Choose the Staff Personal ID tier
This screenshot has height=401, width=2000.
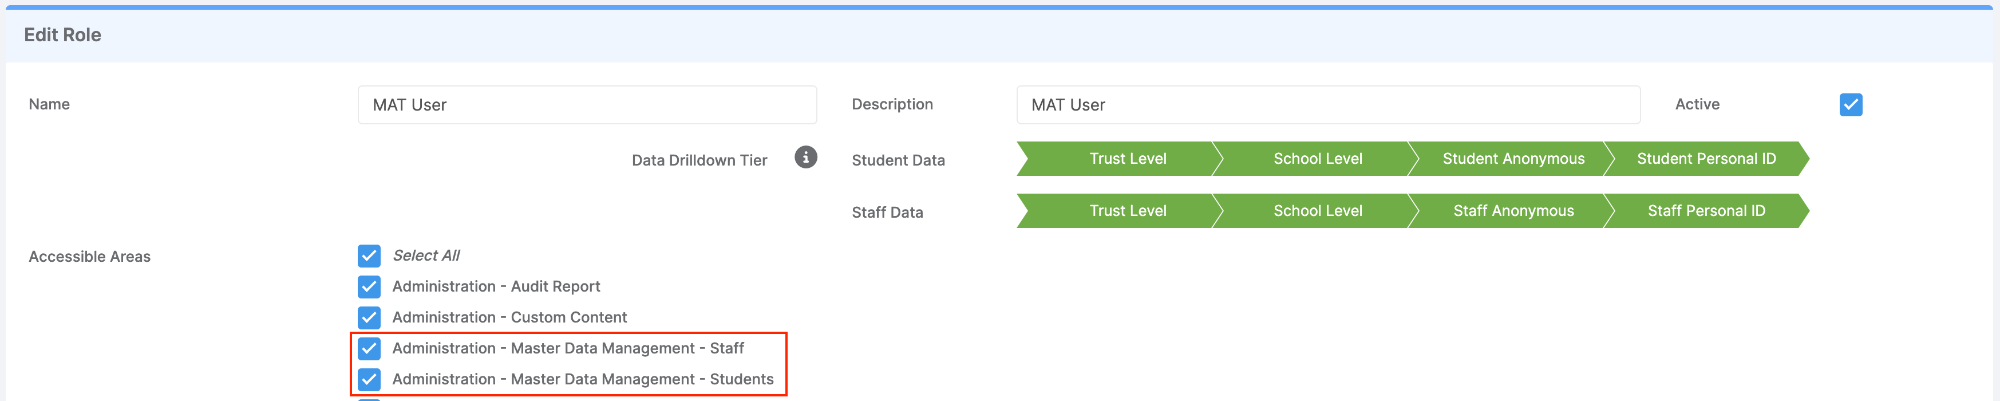coord(1706,211)
